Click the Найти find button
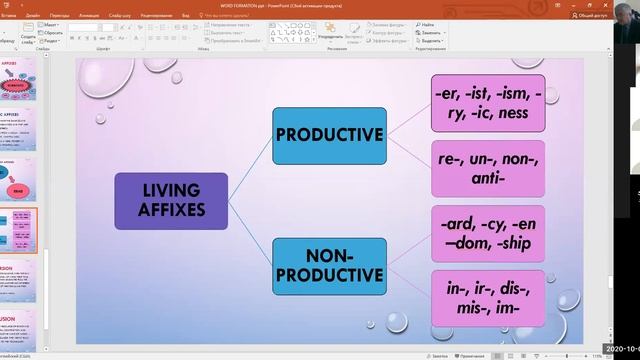The width and height of the screenshot is (640, 360). (x=425, y=25)
